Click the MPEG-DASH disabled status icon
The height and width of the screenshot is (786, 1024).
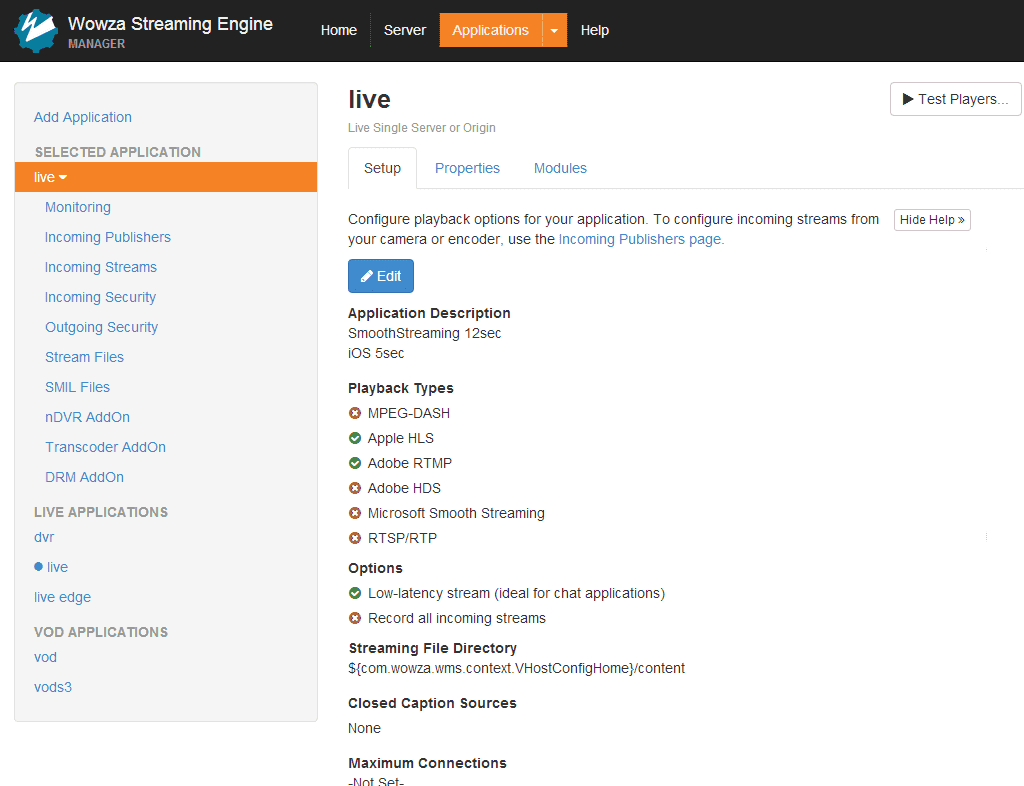[x=355, y=413]
